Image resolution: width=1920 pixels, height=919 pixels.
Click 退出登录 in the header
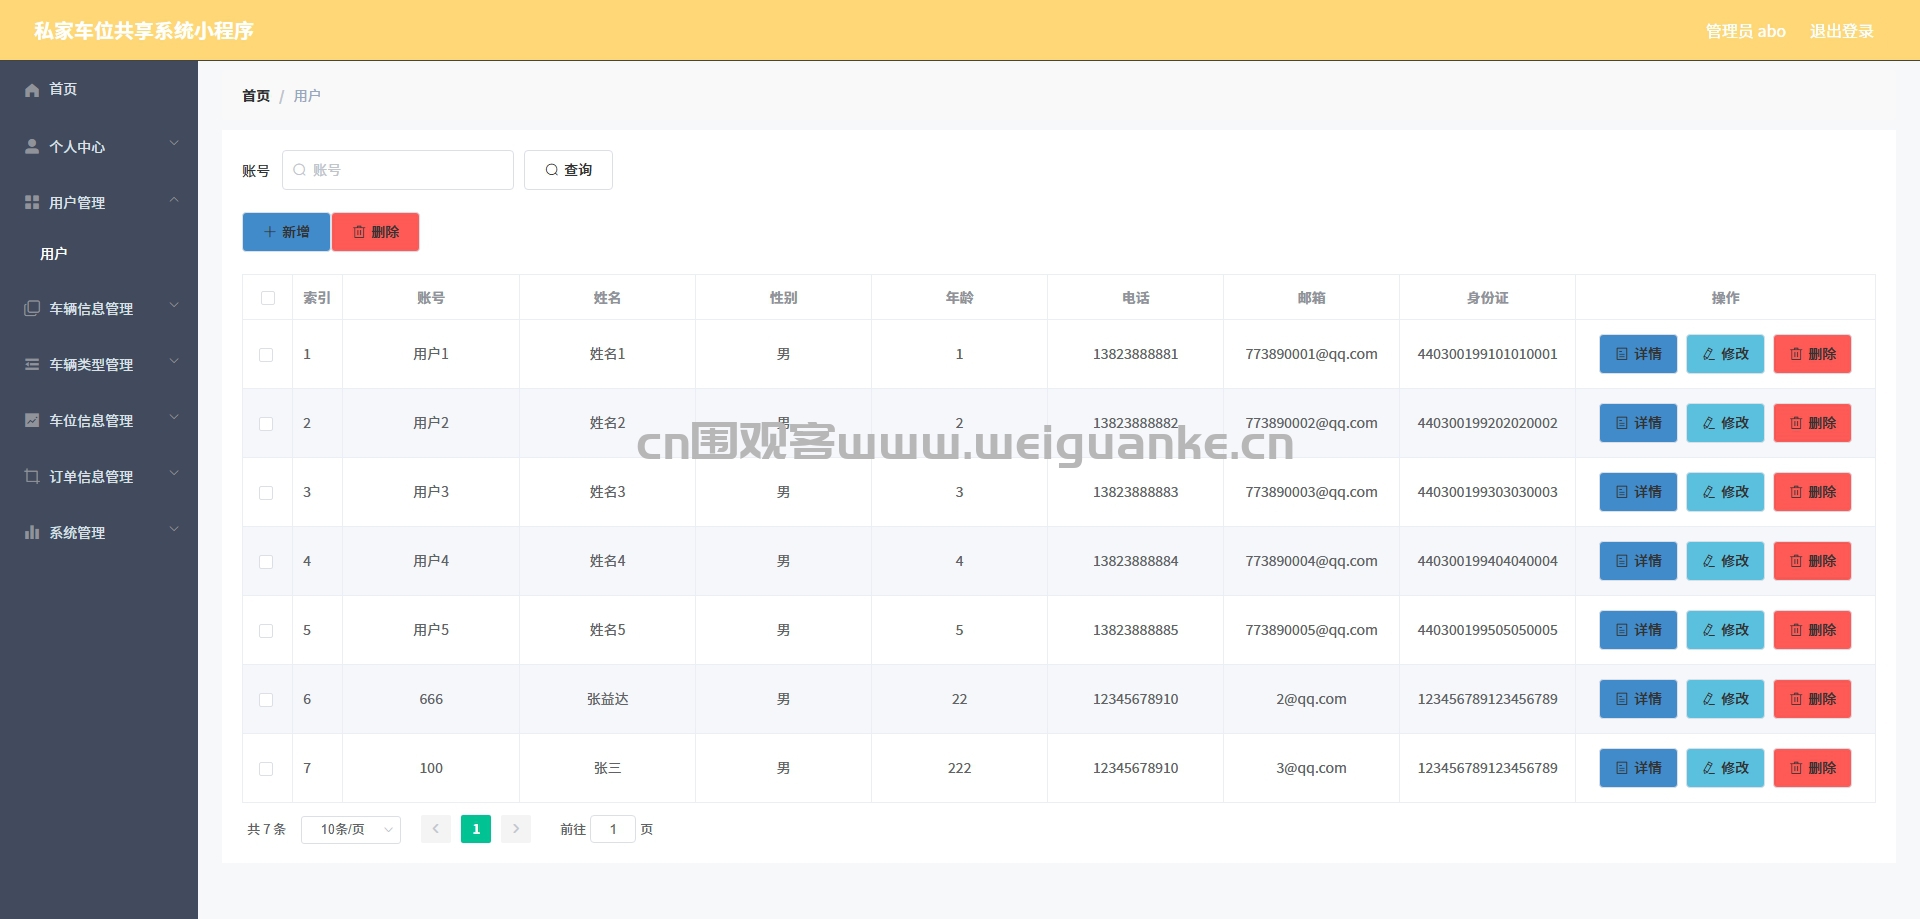click(1841, 31)
